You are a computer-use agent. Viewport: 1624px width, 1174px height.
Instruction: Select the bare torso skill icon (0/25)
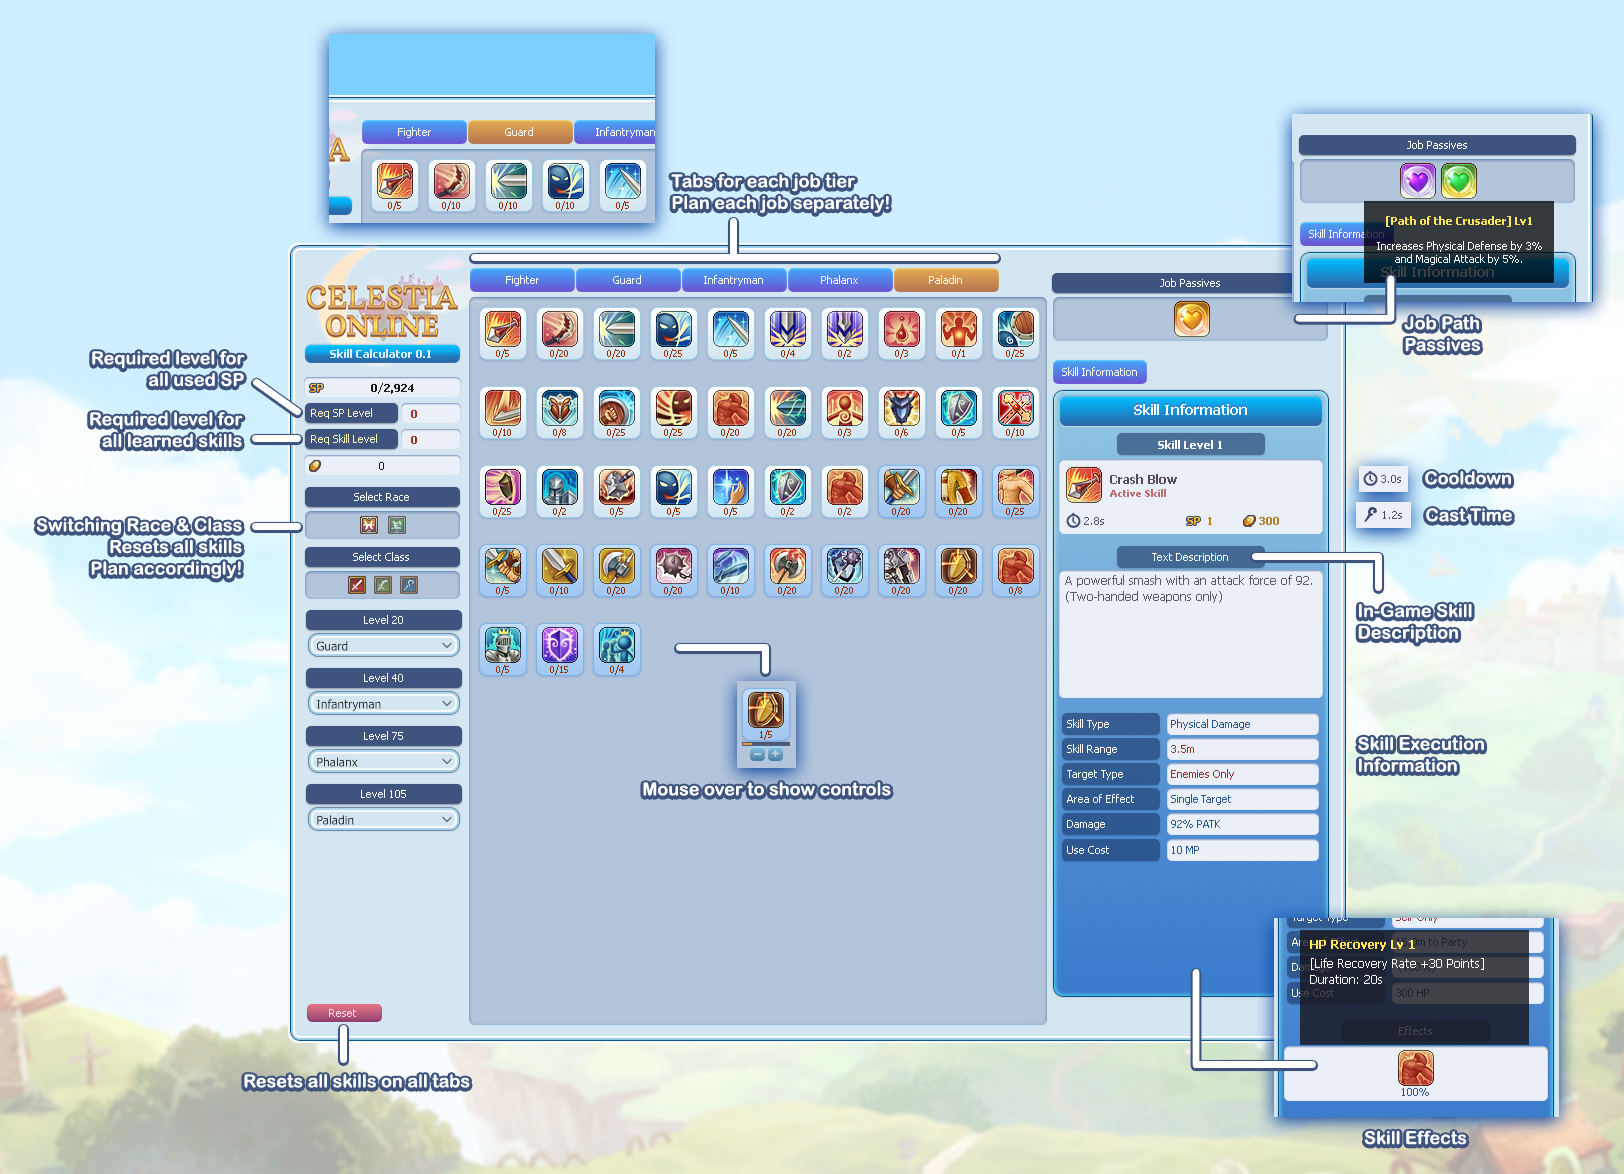pos(1015,486)
